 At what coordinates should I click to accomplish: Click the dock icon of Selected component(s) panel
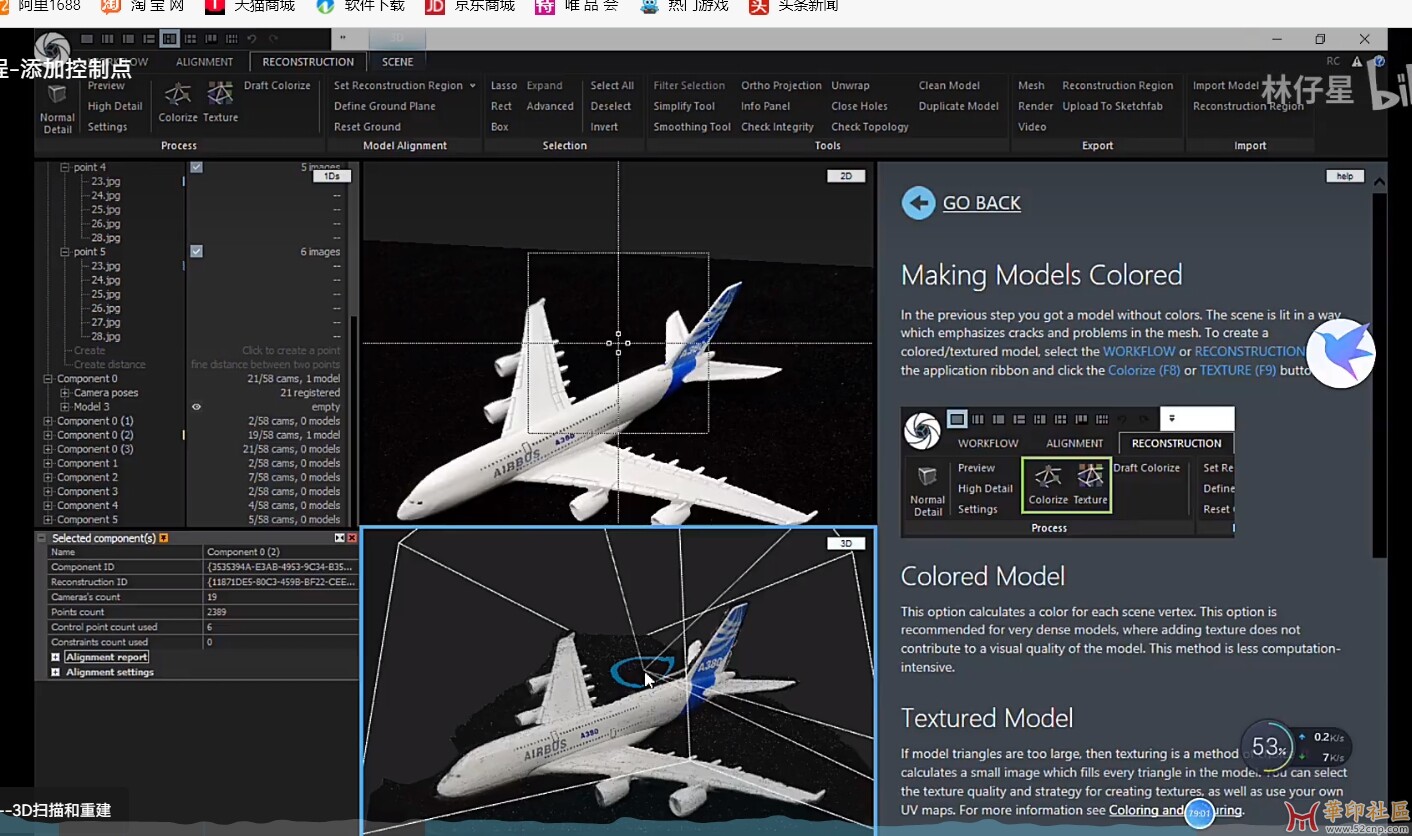coord(340,538)
